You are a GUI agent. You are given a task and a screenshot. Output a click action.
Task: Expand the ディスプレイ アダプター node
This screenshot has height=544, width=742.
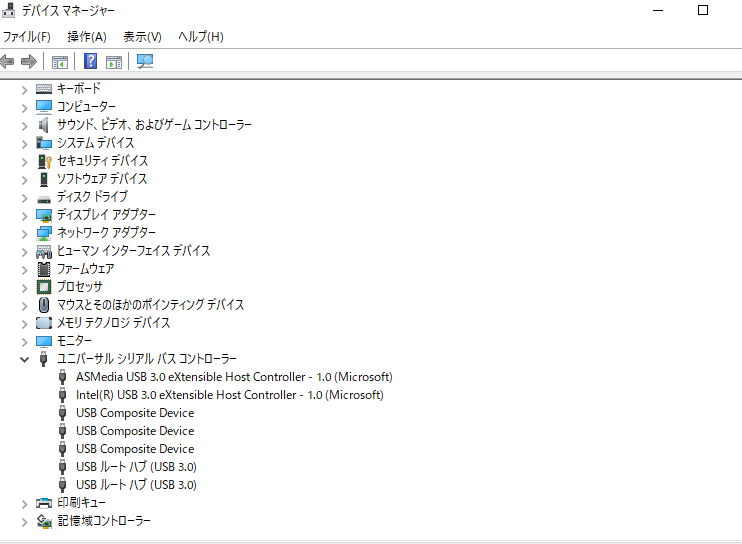(x=25, y=216)
